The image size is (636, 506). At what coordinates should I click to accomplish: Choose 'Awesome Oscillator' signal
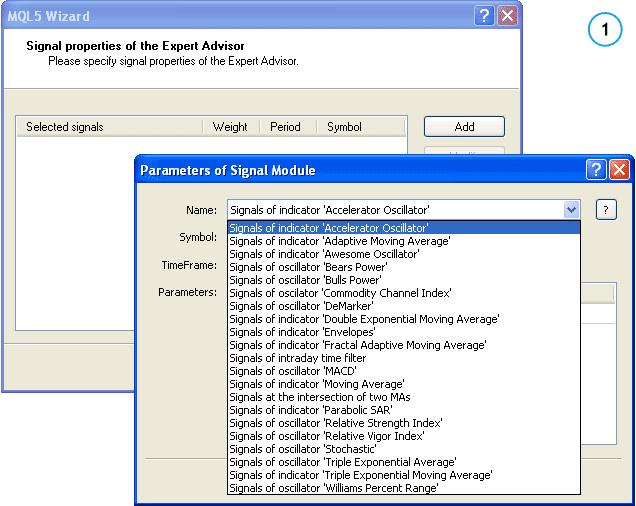pyautogui.click(x=404, y=254)
